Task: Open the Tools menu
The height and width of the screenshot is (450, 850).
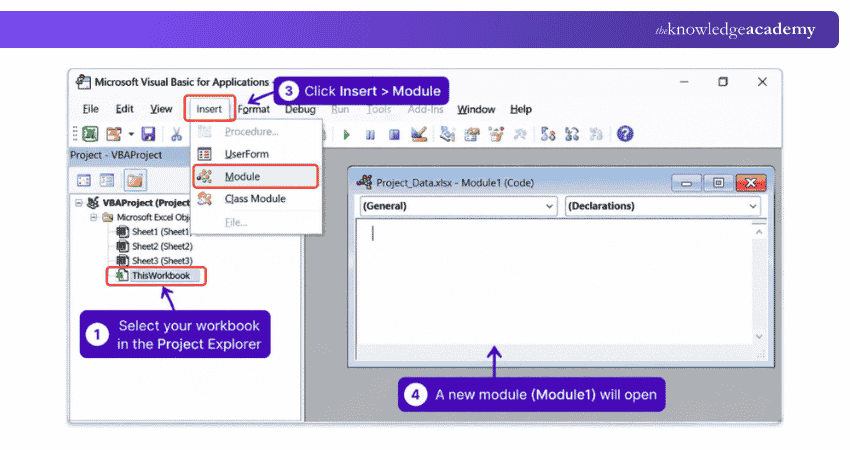Action: click(379, 109)
